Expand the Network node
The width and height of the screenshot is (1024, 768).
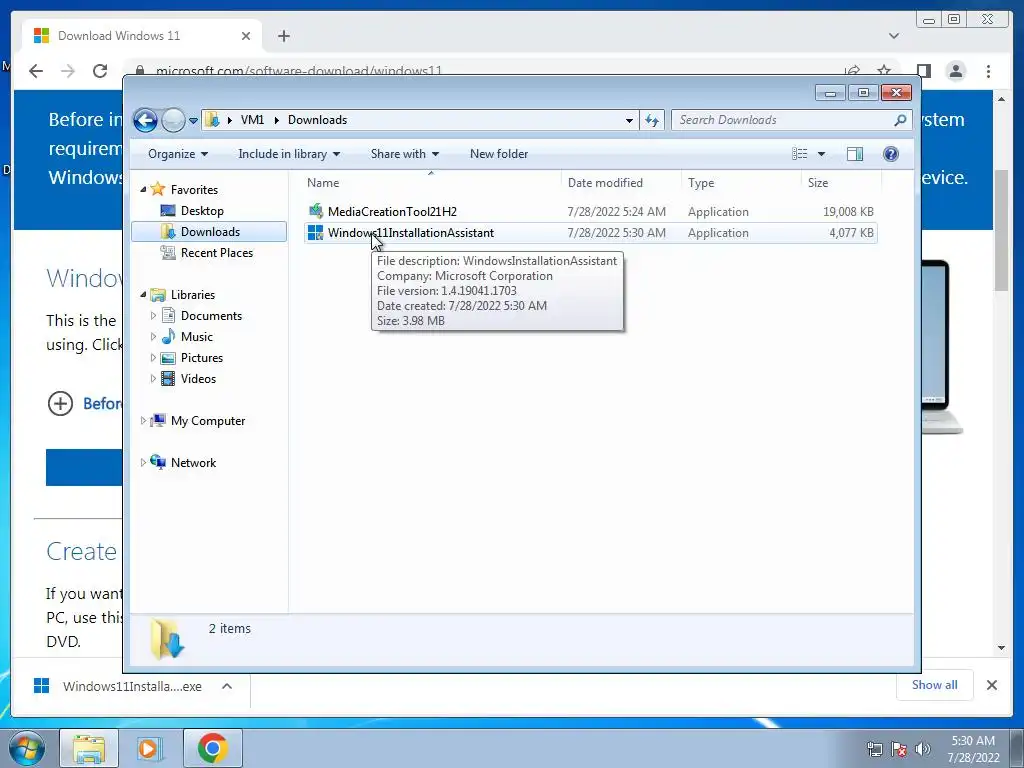click(x=144, y=463)
